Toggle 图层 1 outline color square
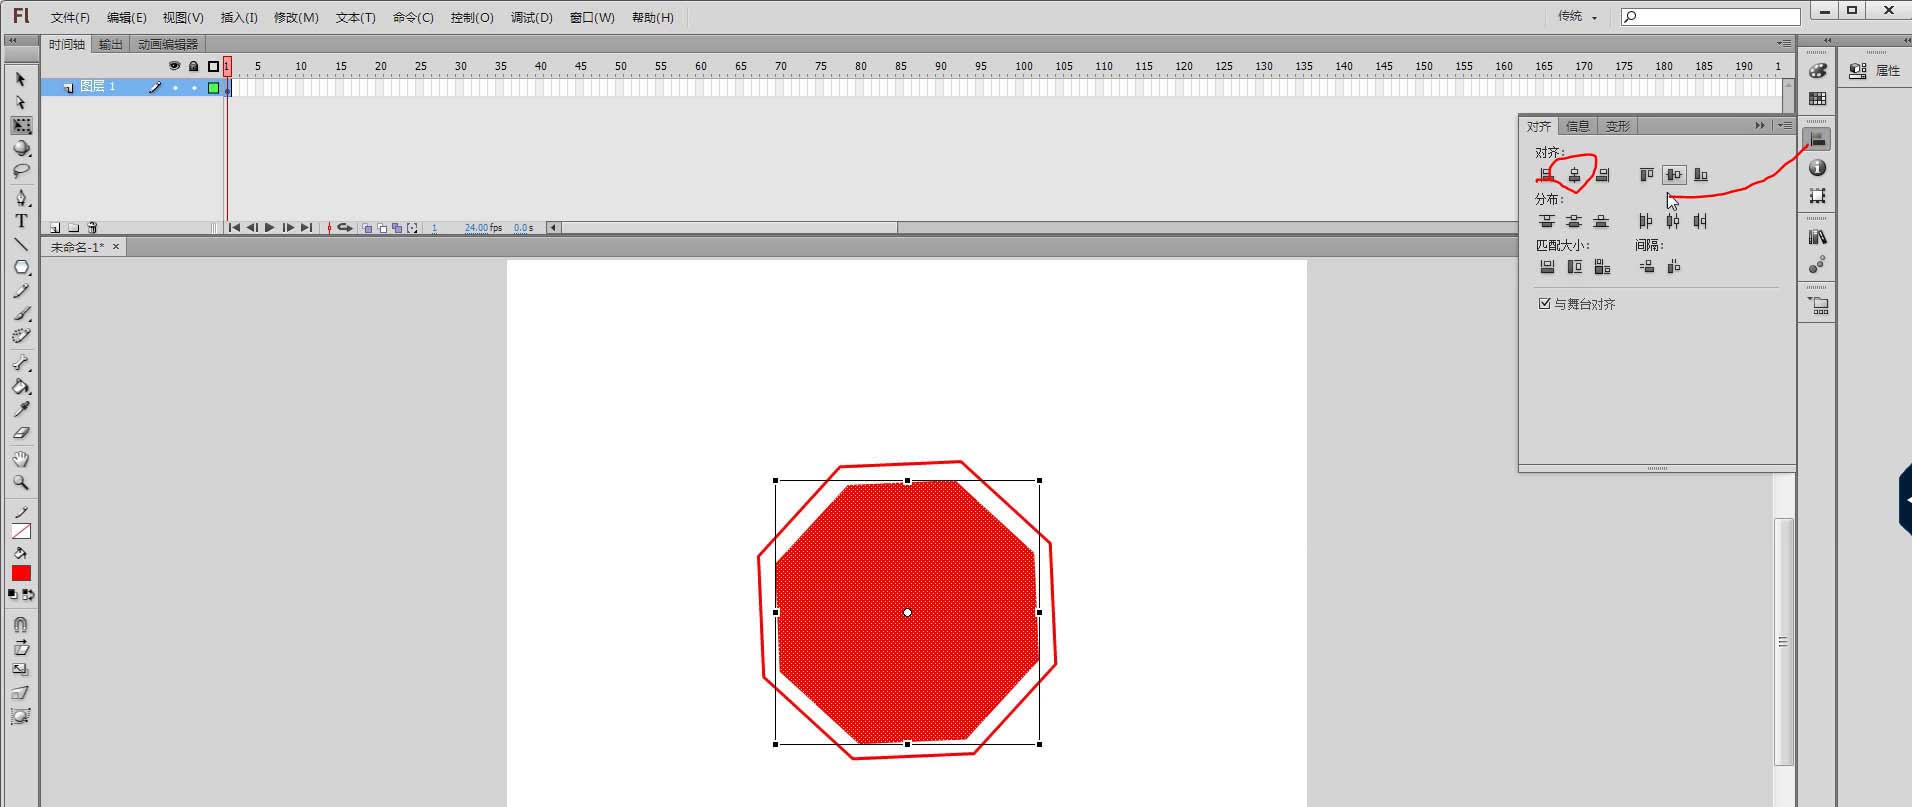This screenshot has height=807, width=1912. point(213,88)
